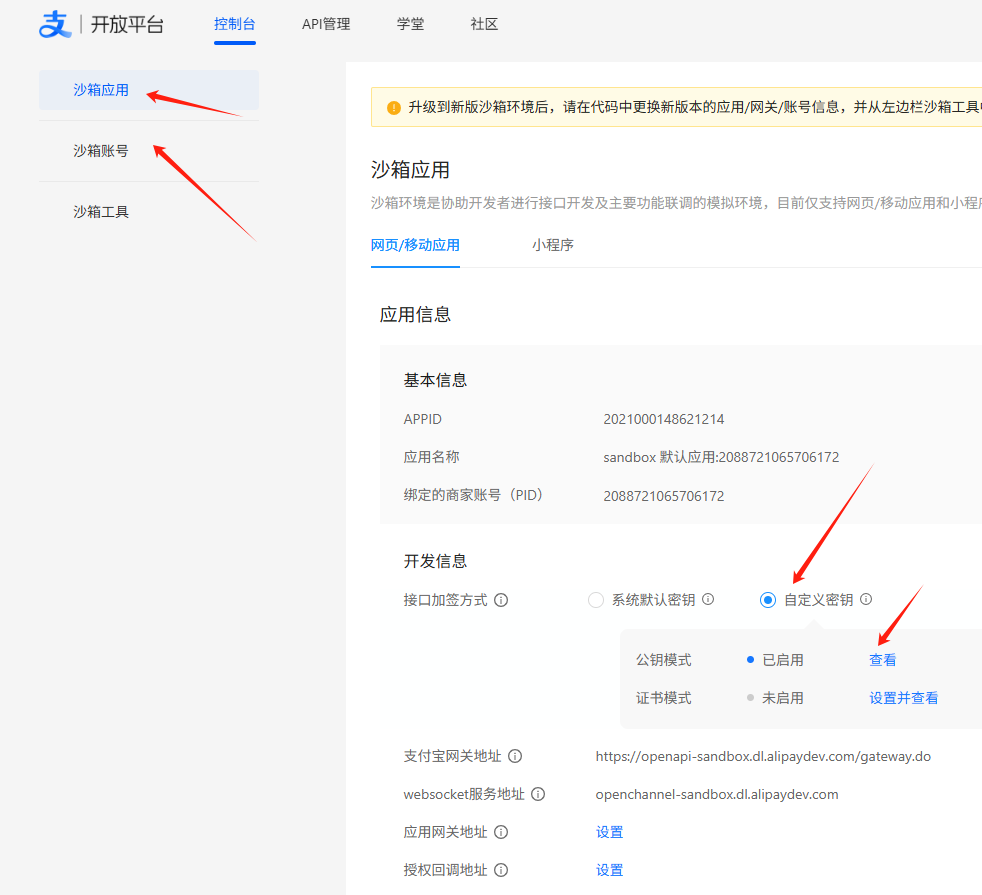Open 社区 in top navigation
The width and height of the screenshot is (982, 895).
(484, 24)
